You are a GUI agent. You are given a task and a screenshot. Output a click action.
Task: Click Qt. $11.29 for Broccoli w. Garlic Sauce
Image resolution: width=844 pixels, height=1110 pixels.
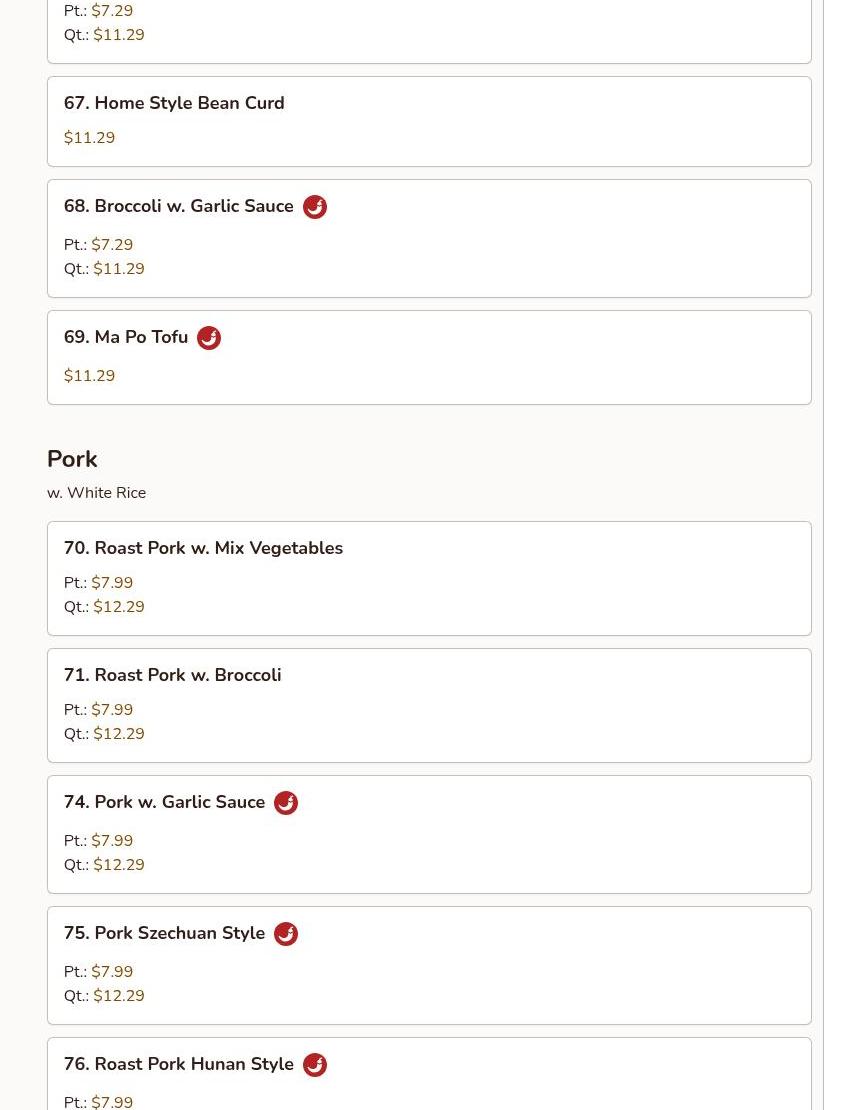pyautogui.click(x=118, y=269)
